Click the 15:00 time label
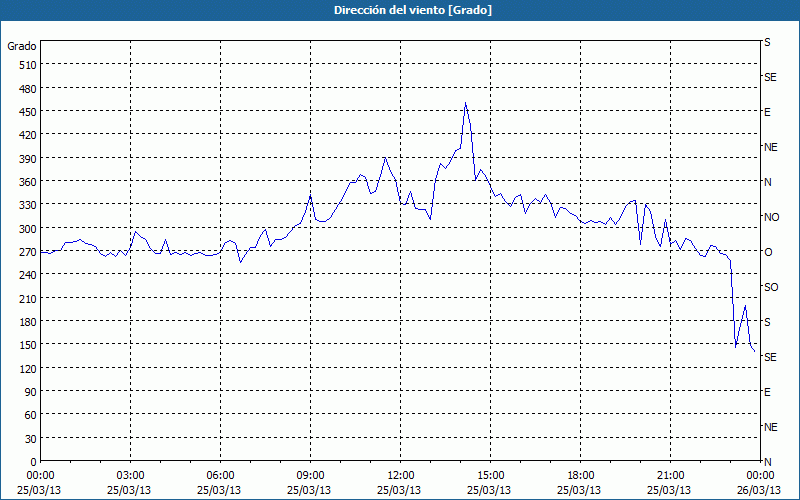The image size is (800, 500). pyautogui.click(x=490, y=476)
